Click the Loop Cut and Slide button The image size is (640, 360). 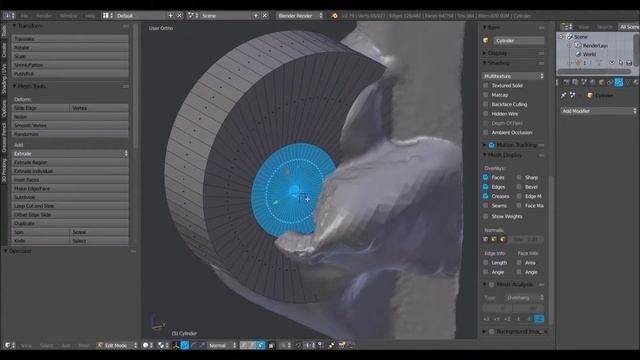pyautogui.click(x=70, y=206)
